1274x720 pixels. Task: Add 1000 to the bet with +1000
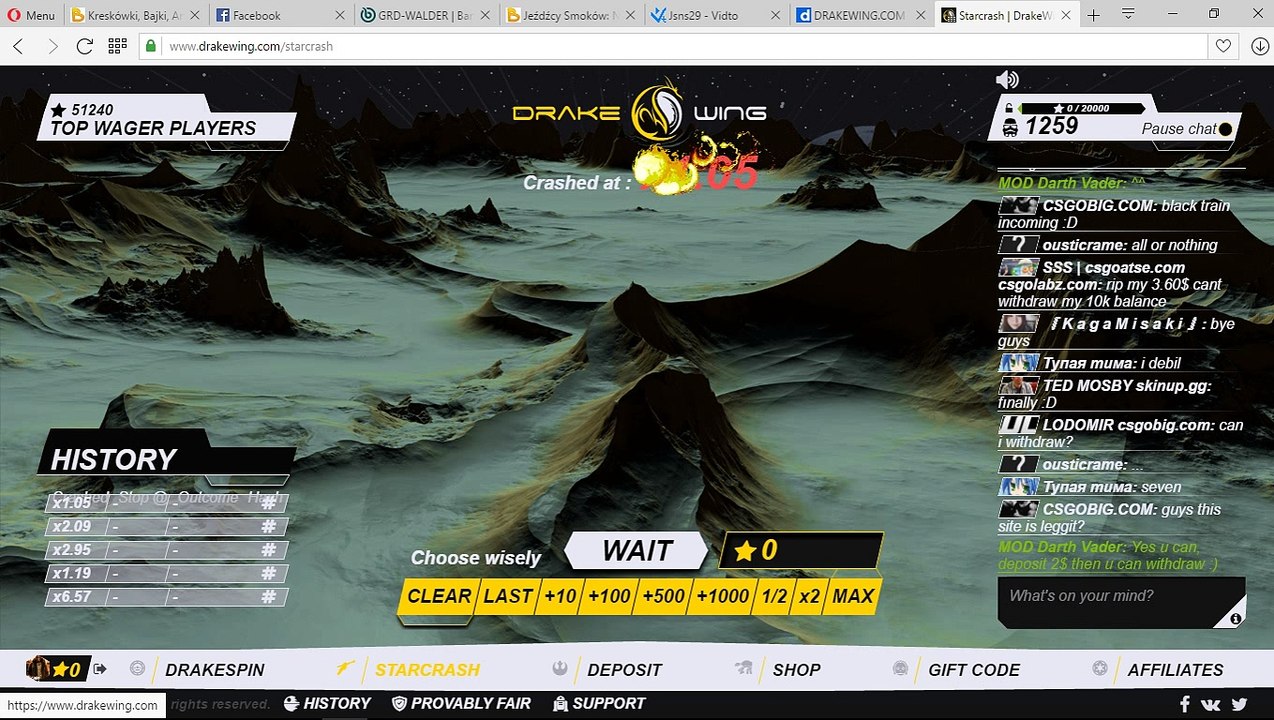(722, 597)
